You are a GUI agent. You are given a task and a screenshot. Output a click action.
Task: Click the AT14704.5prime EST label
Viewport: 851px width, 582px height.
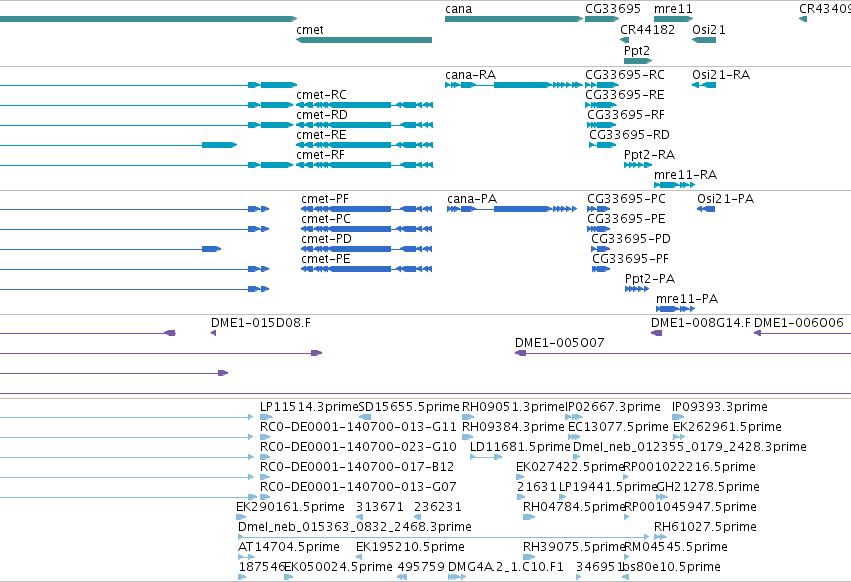(289, 547)
